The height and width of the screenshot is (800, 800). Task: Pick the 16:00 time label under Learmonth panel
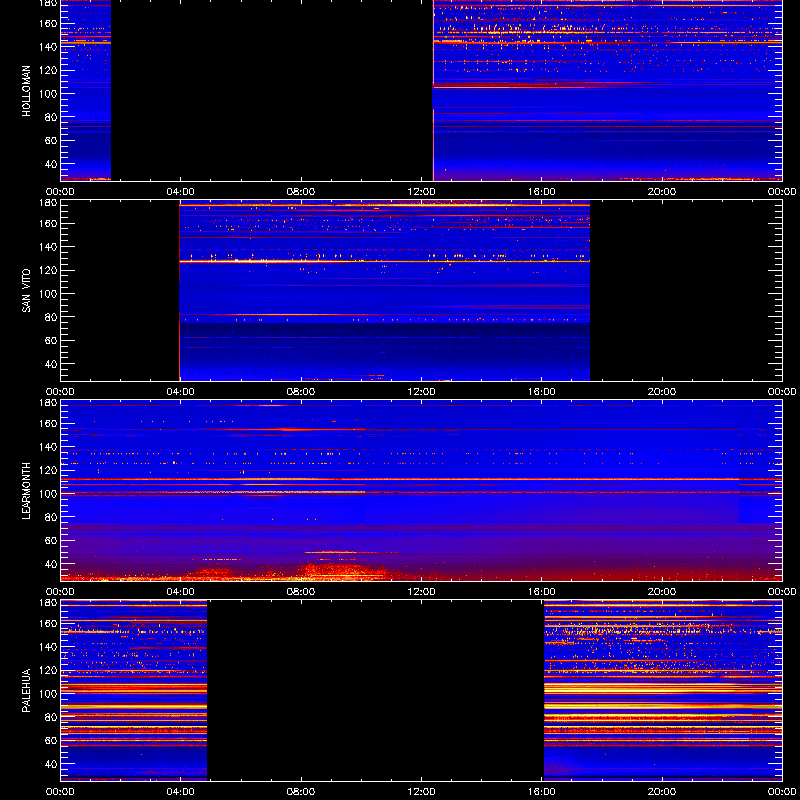[542, 592]
